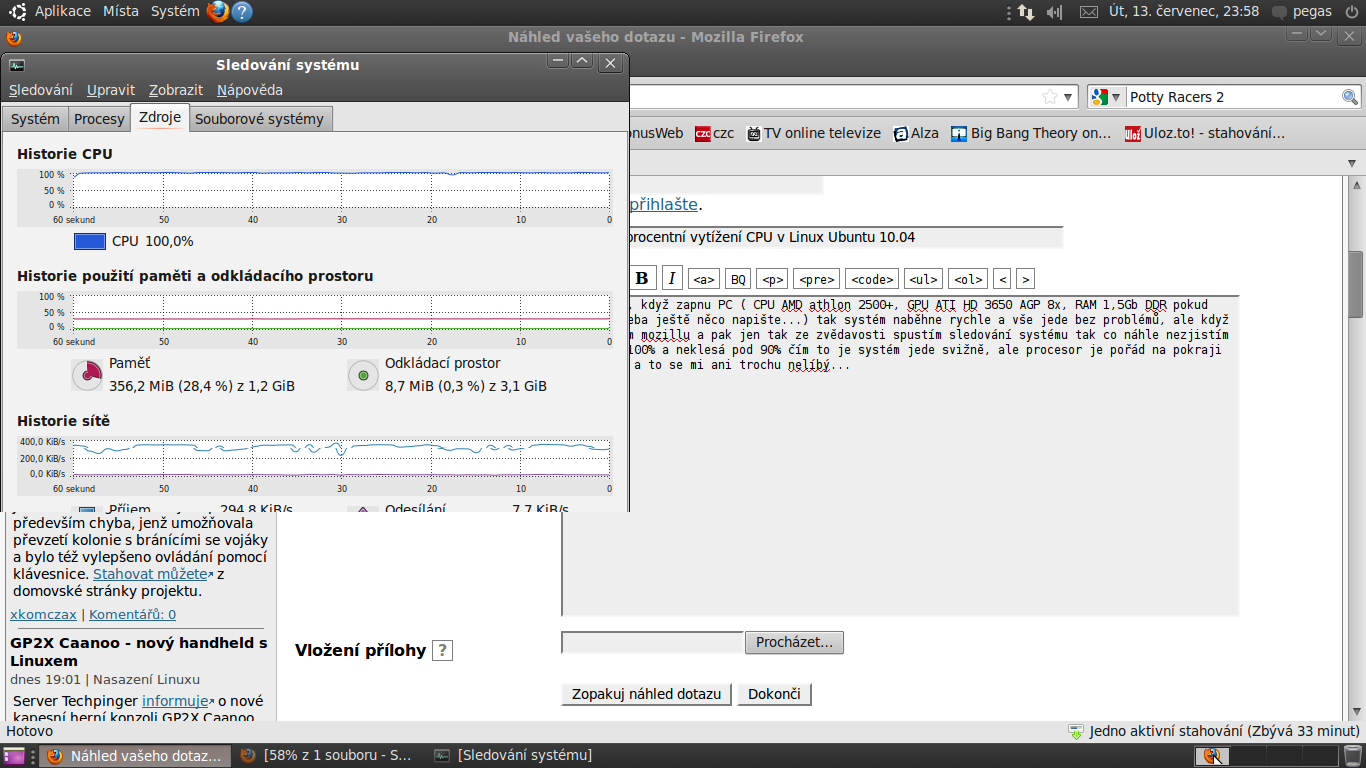Viewport: 1366px width, 768px height.
Task: Click the attachment file path field
Action: (x=652, y=642)
